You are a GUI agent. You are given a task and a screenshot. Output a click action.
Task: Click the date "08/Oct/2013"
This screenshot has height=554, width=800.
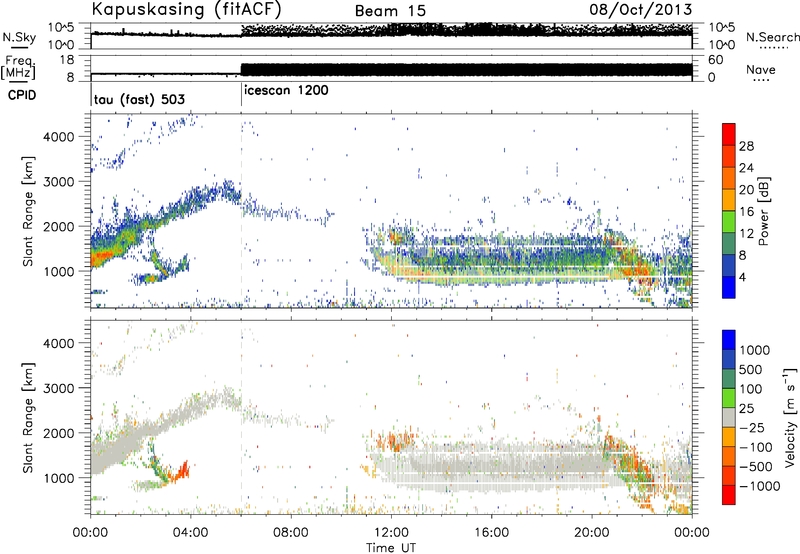pyautogui.click(x=641, y=10)
